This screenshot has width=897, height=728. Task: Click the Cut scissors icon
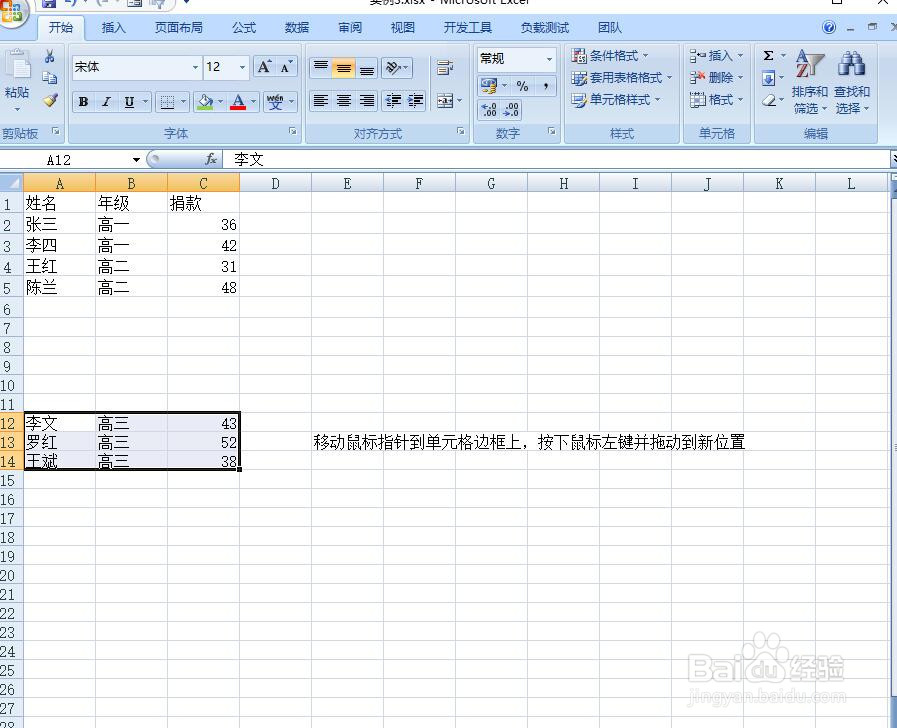coord(50,56)
